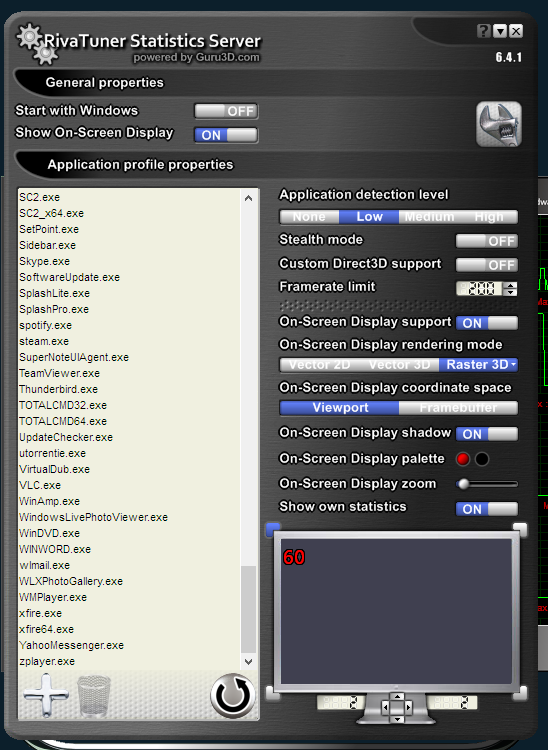Click the down-arrow minimize icon

tap(500, 31)
